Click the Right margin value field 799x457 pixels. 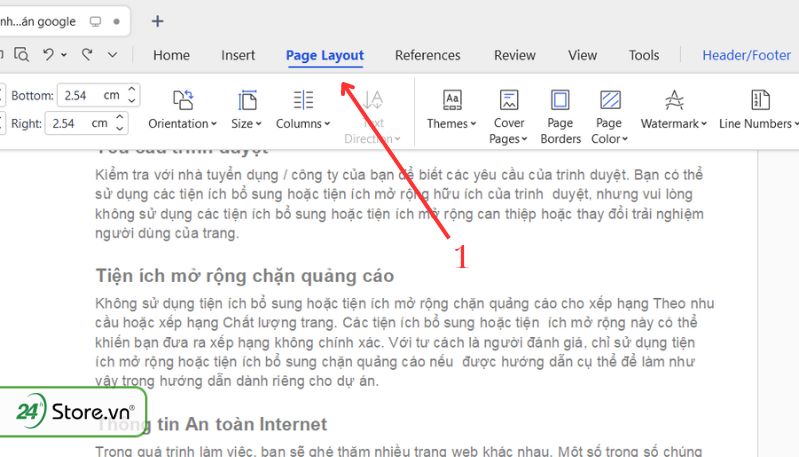[79, 123]
